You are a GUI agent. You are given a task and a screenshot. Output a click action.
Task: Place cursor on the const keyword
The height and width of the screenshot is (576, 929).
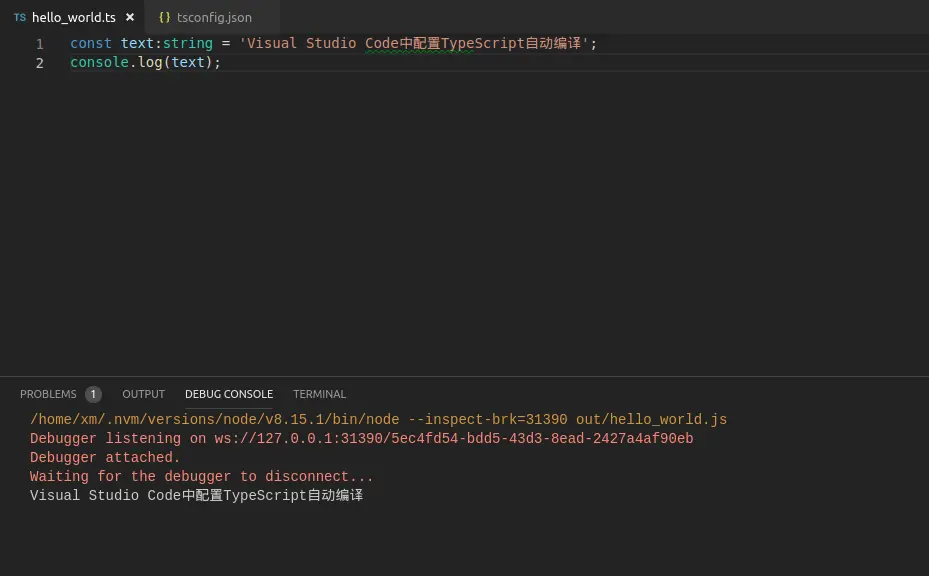pos(90,44)
